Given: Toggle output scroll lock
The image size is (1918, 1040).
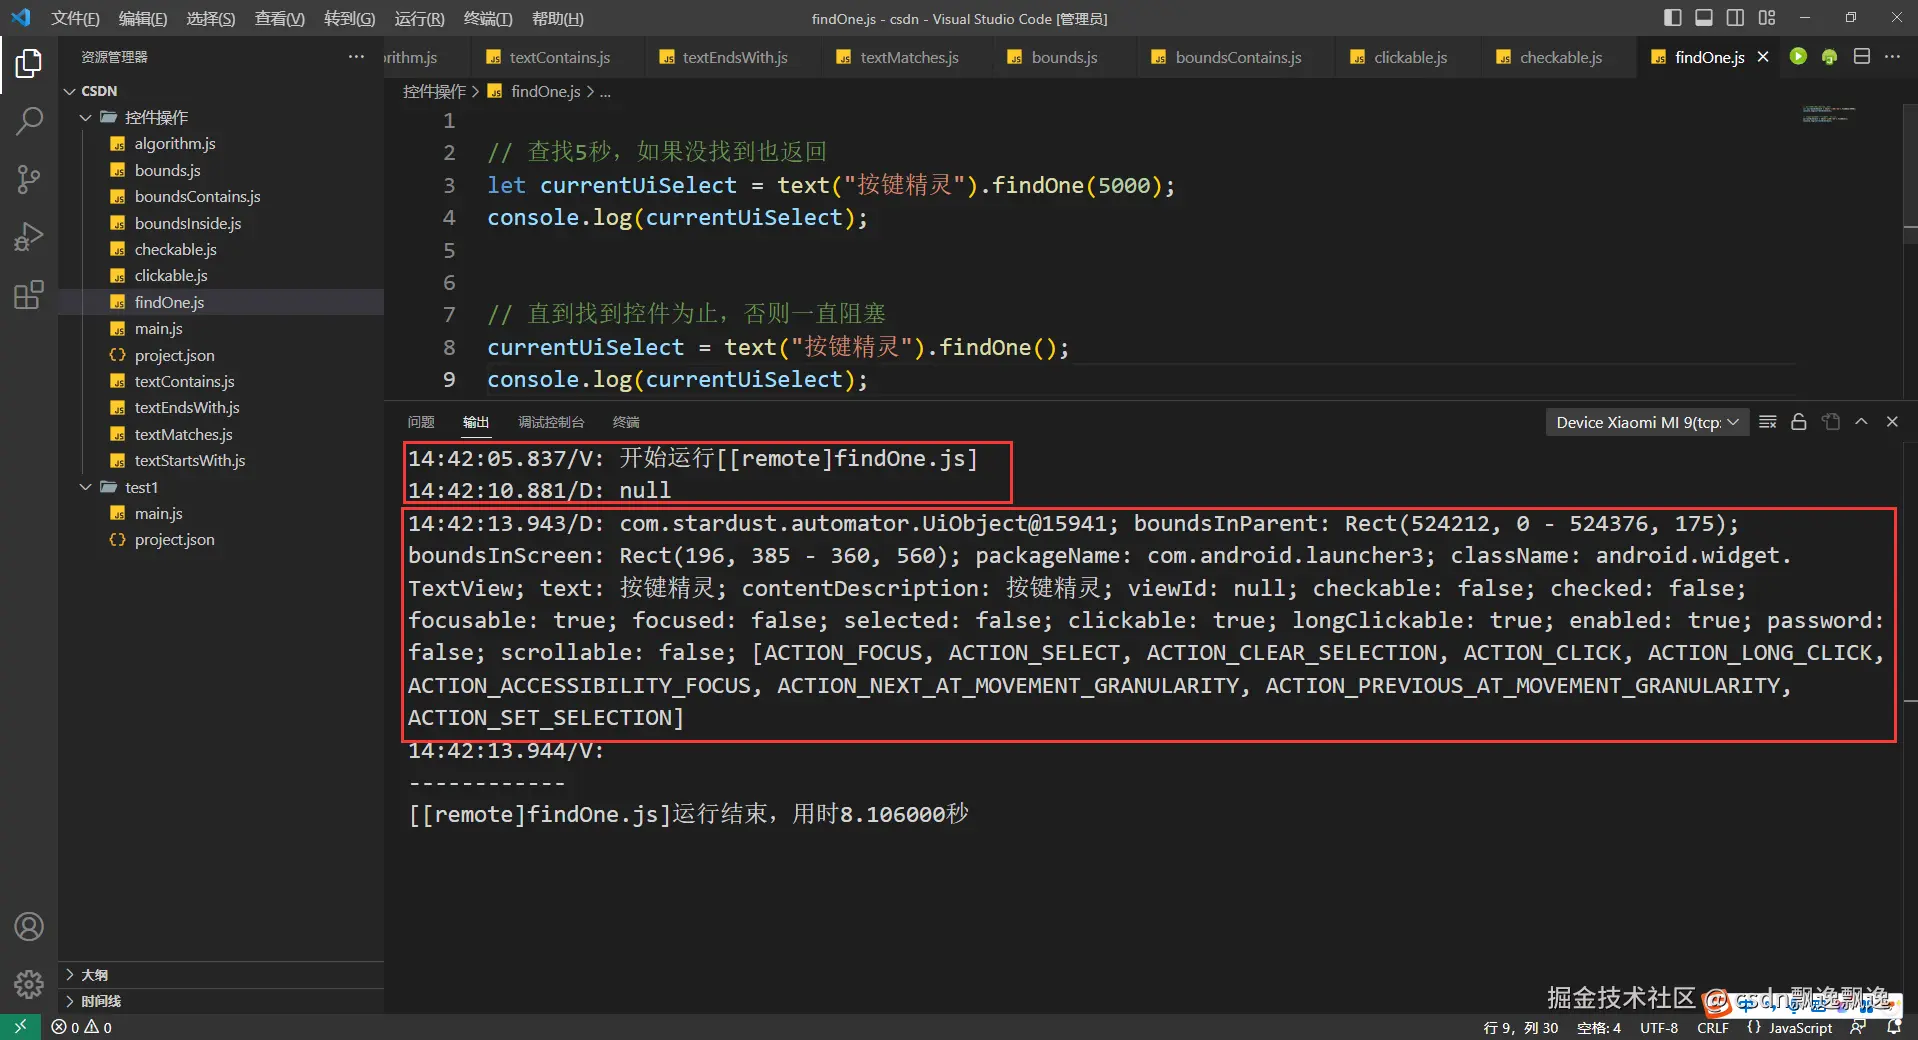Looking at the screenshot, I should click(1798, 422).
